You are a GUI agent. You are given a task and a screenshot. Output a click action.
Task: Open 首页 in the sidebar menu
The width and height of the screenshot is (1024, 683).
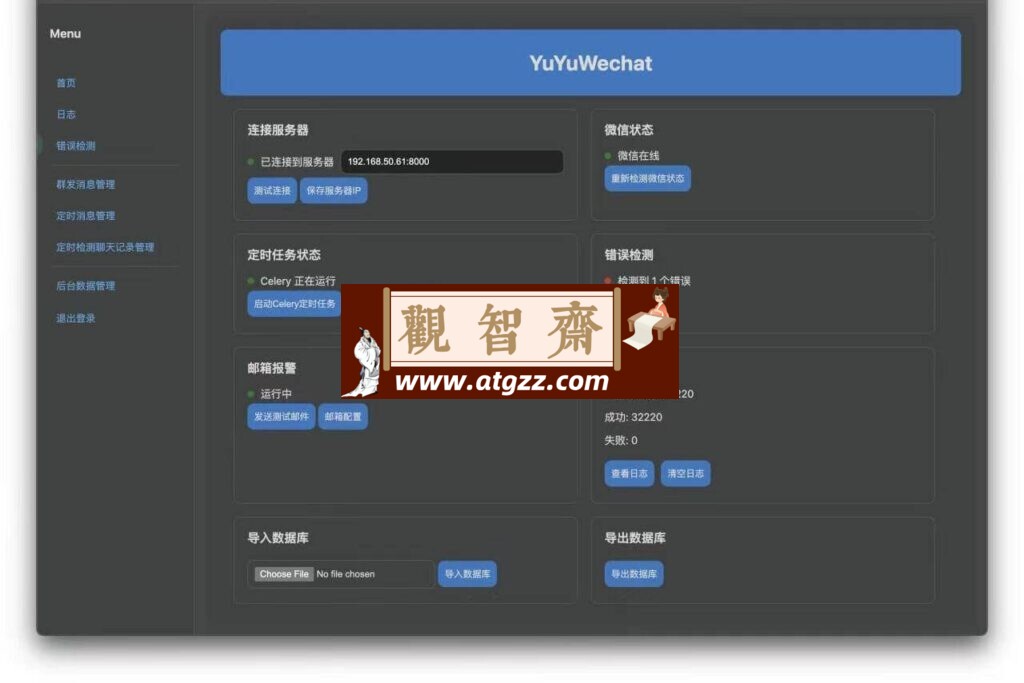pos(66,83)
